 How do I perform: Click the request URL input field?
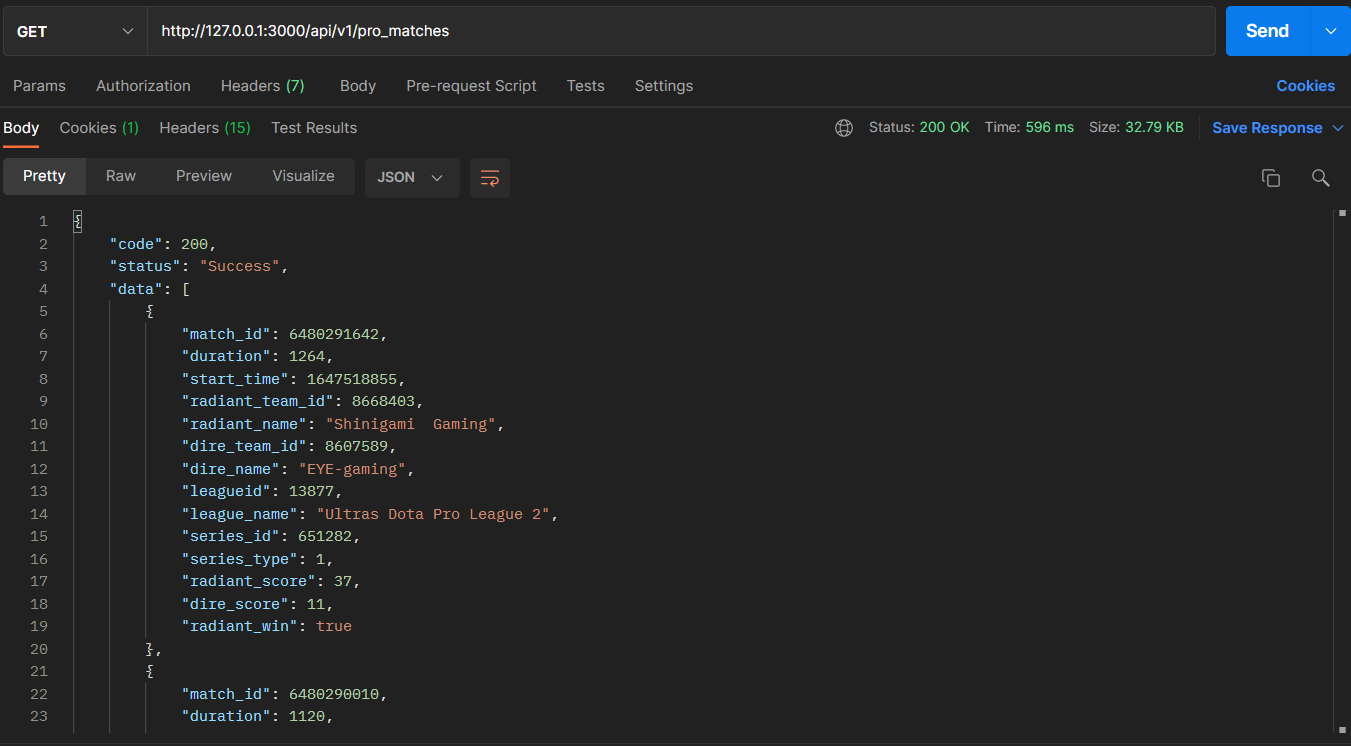(x=681, y=31)
